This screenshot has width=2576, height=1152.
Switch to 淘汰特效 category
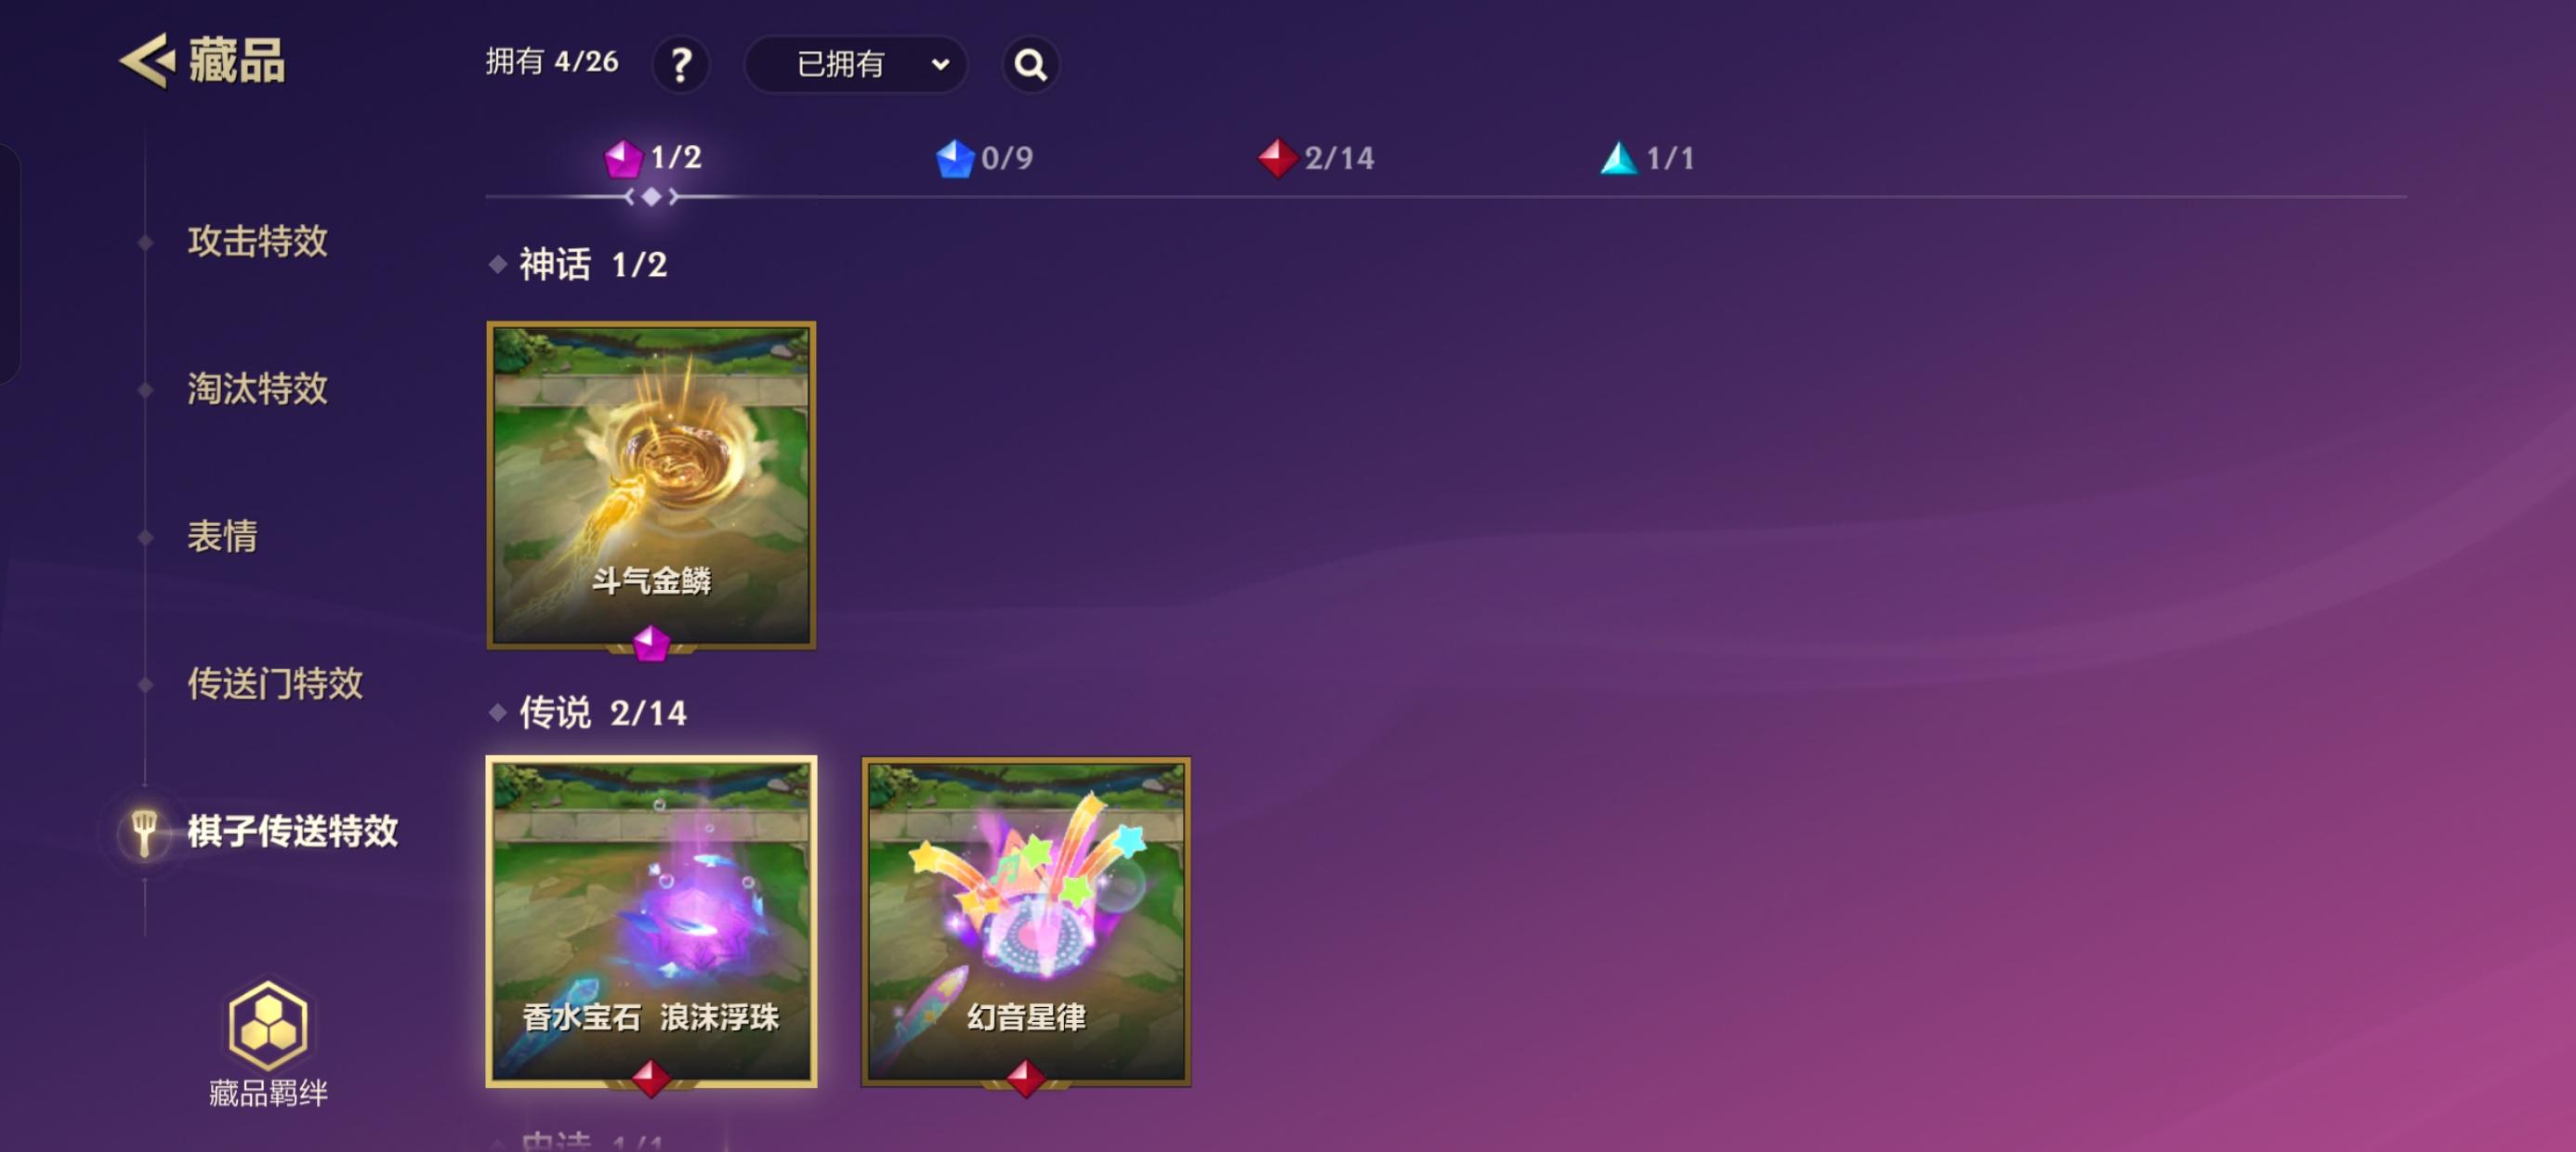pyautogui.click(x=257, y=389)
